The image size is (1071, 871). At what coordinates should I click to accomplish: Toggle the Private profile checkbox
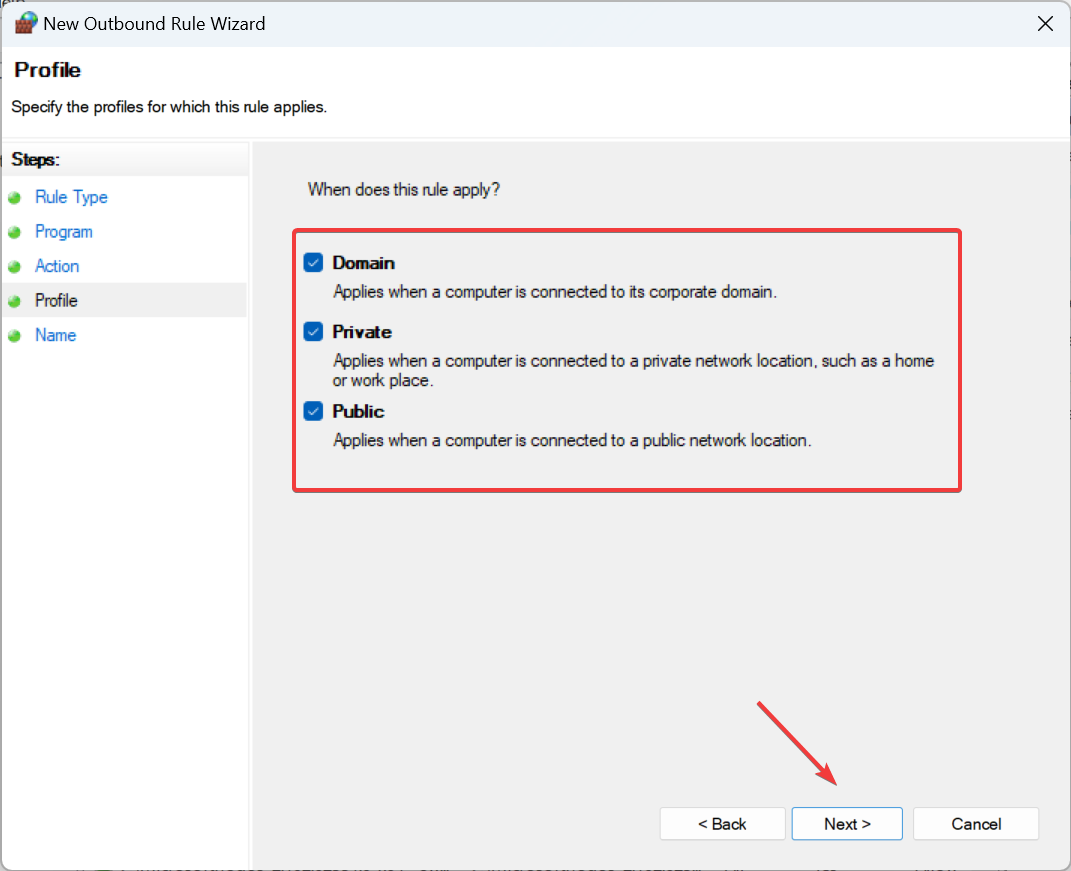[314, 332]
